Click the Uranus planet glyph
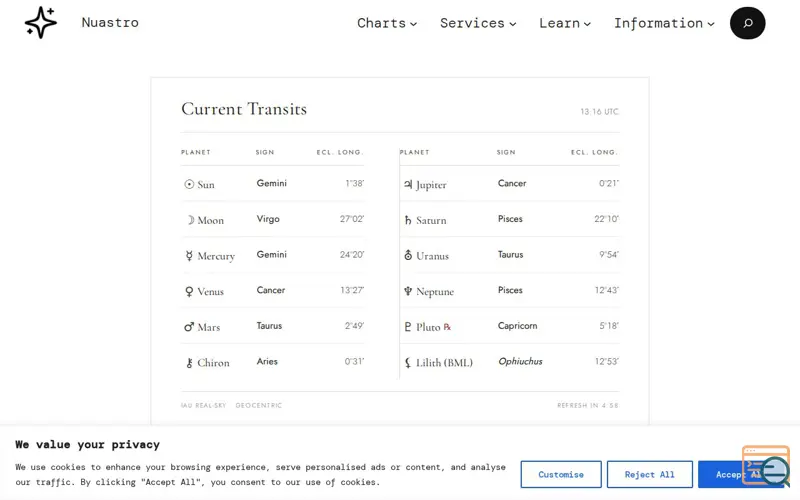The image size is (800, 500). pos(408,255)
